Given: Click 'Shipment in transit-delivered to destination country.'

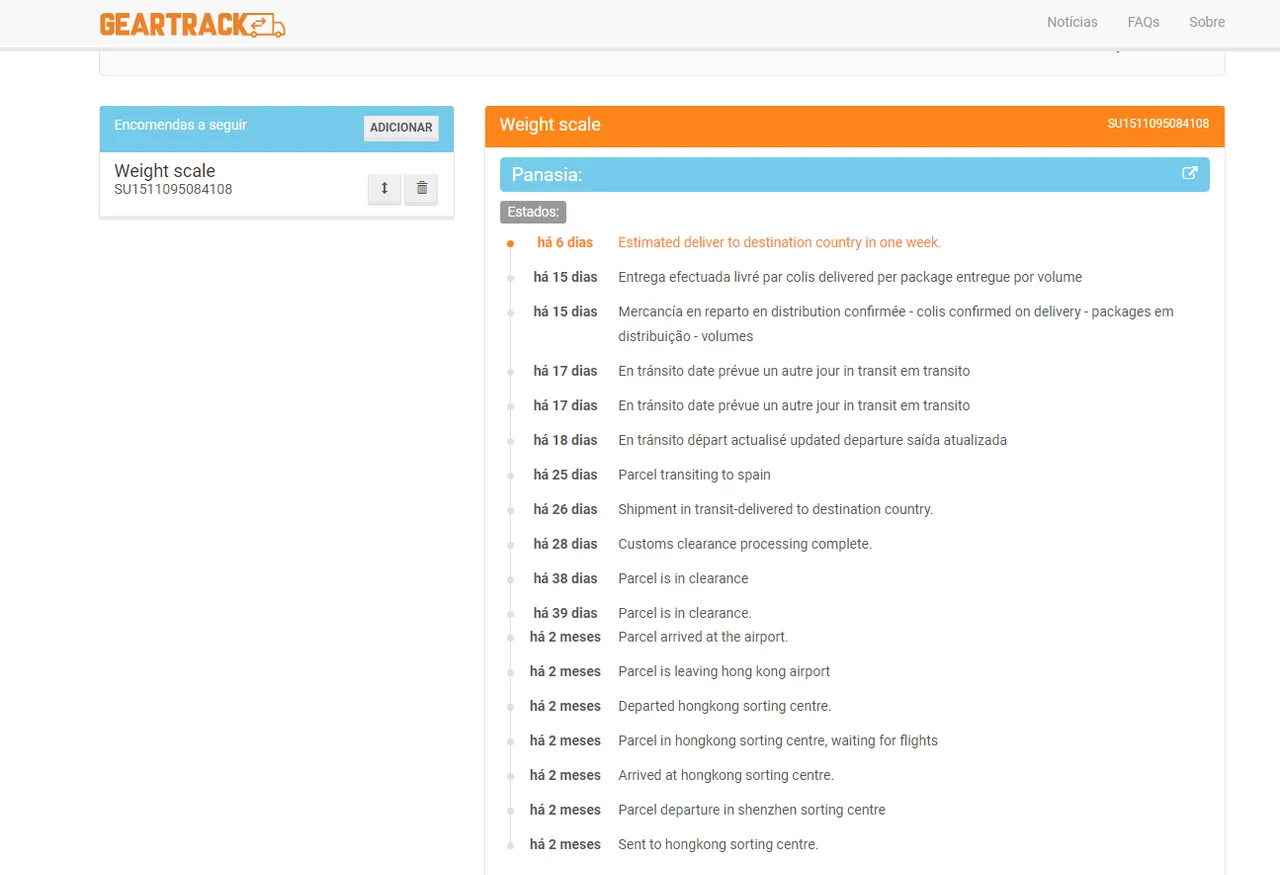Looking at the screenshot, I should (x=776, y=510).
